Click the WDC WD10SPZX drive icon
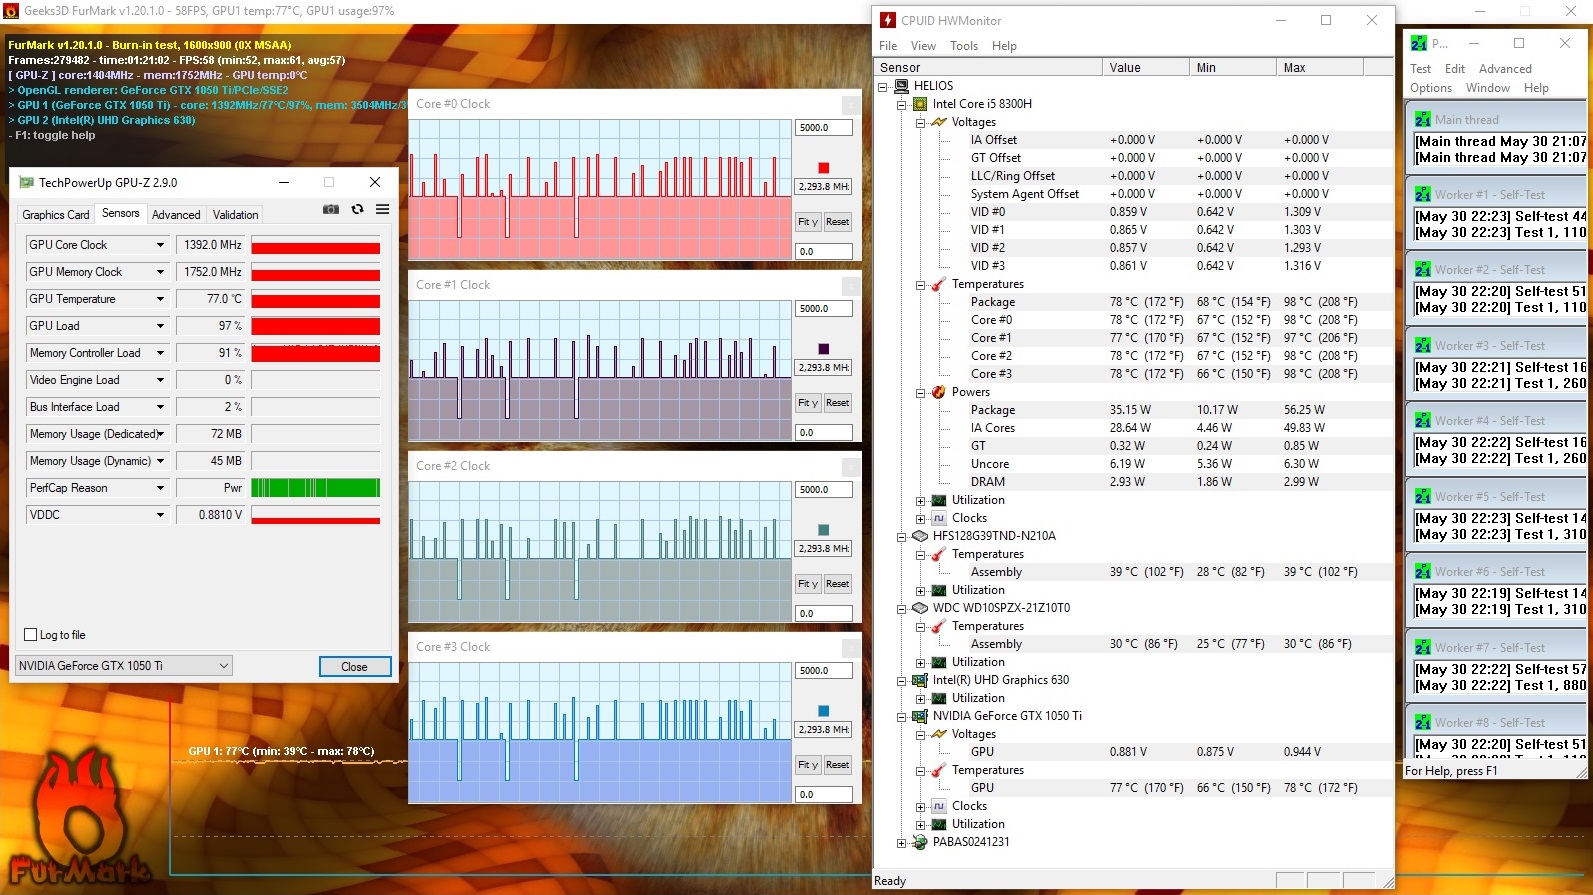 pos(920,608)
